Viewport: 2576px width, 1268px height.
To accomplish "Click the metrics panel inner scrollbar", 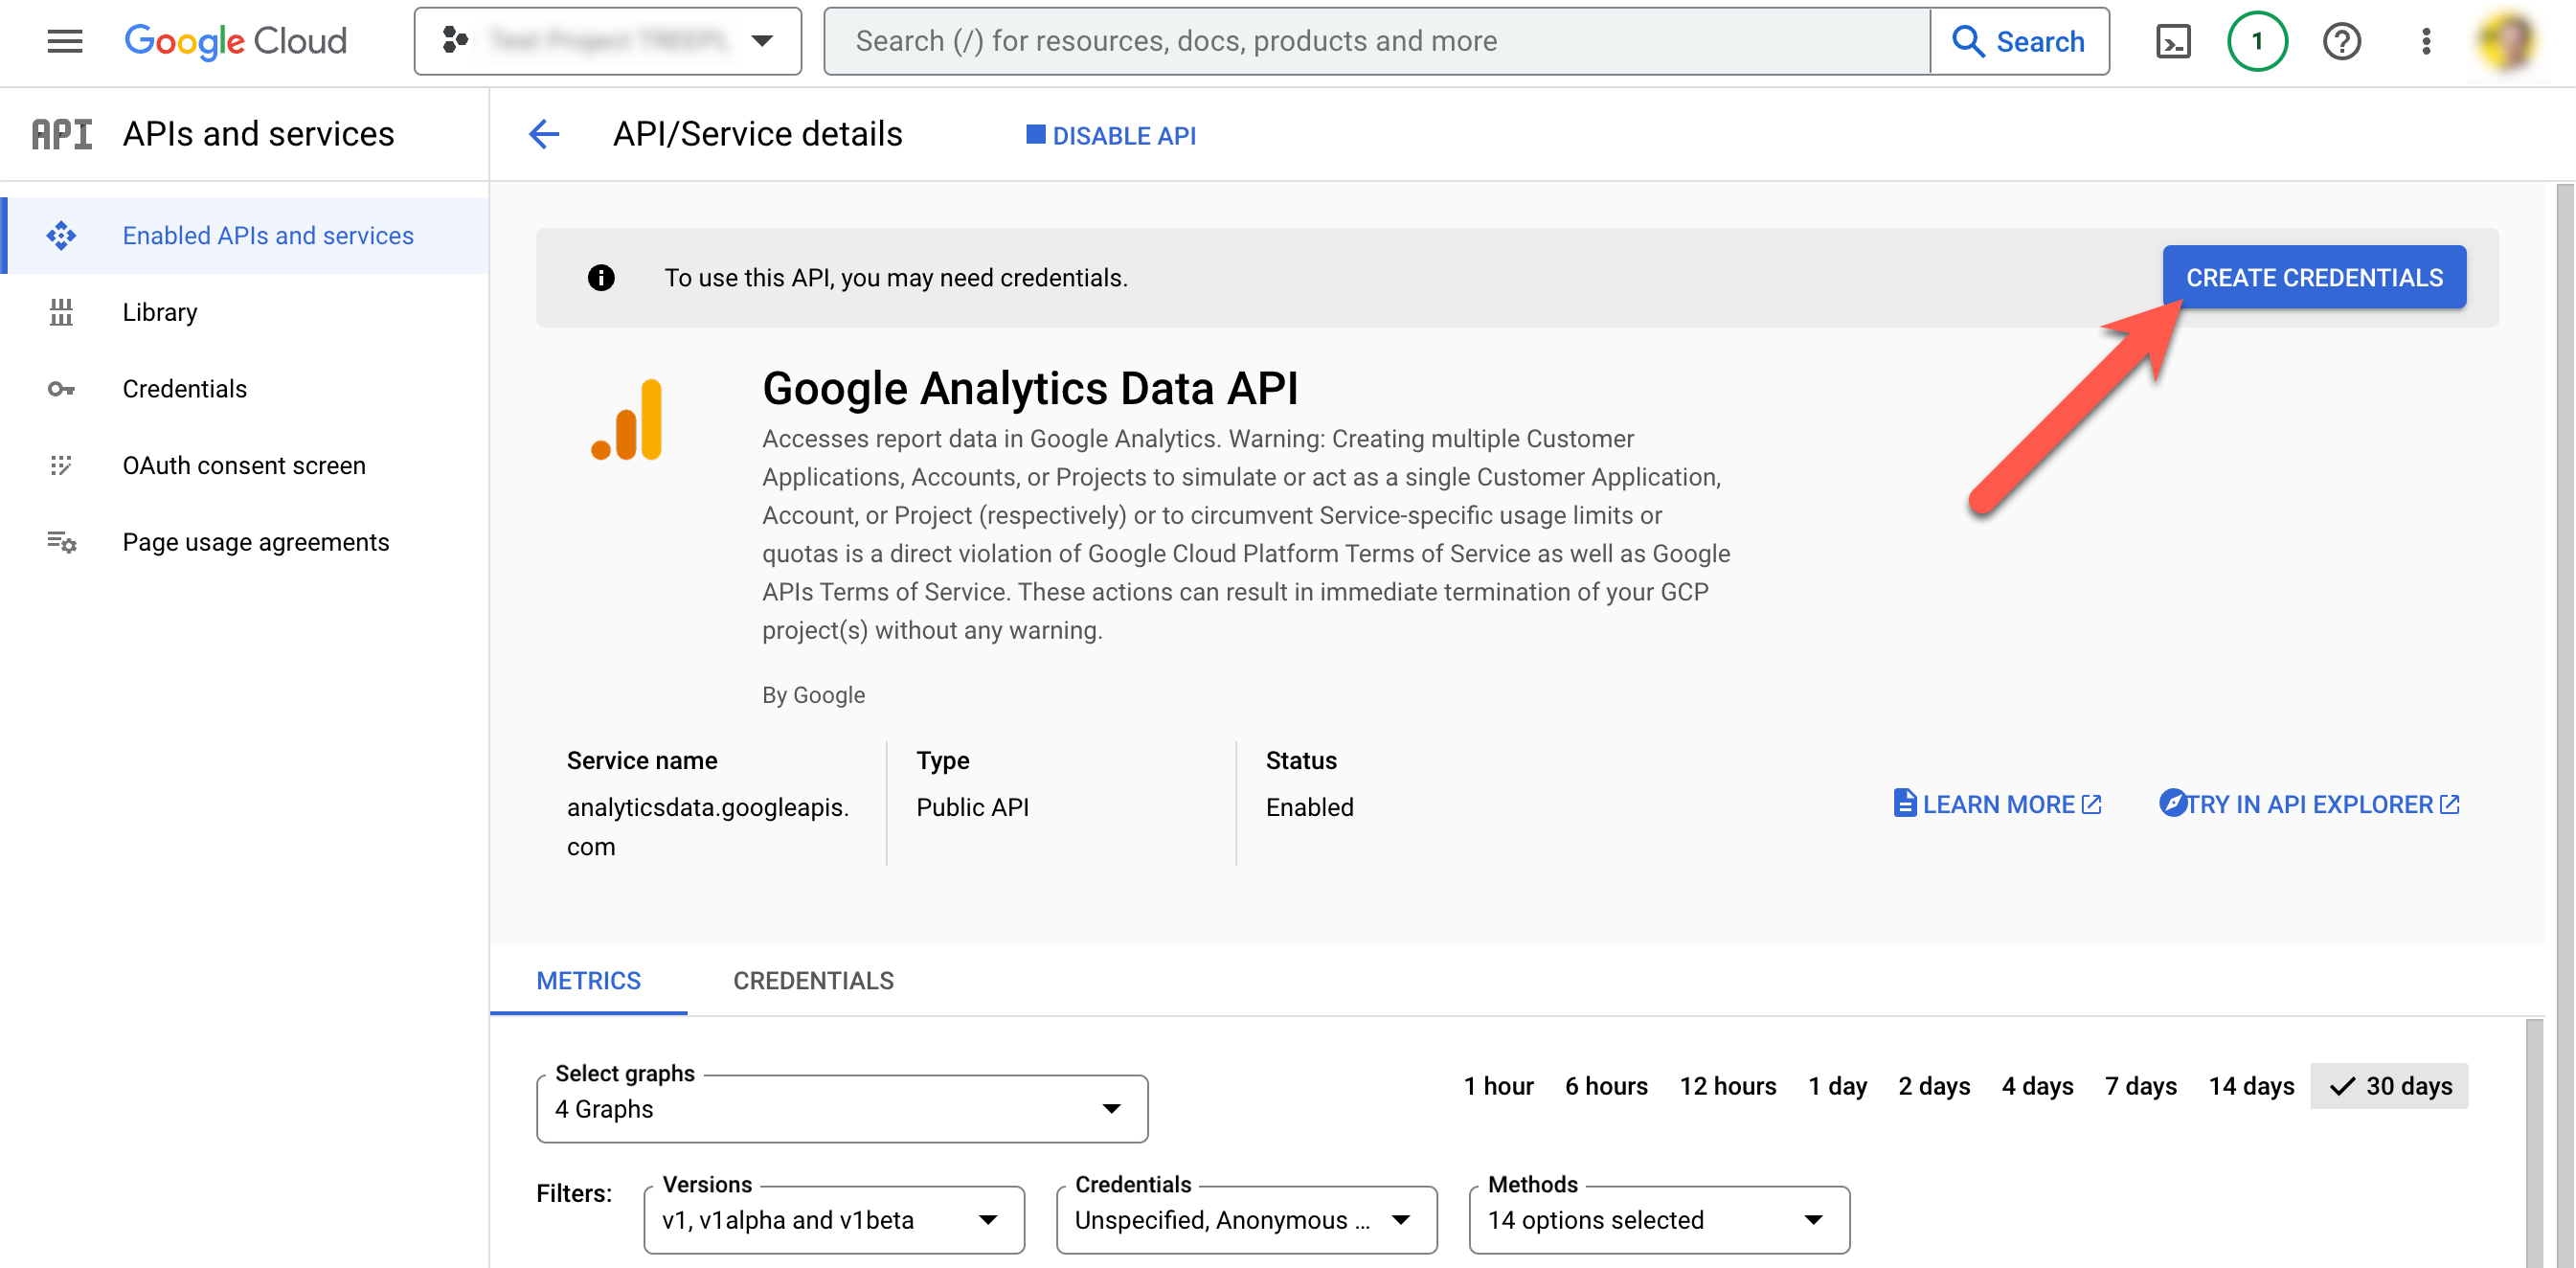I will (x=2533, y=1143).
